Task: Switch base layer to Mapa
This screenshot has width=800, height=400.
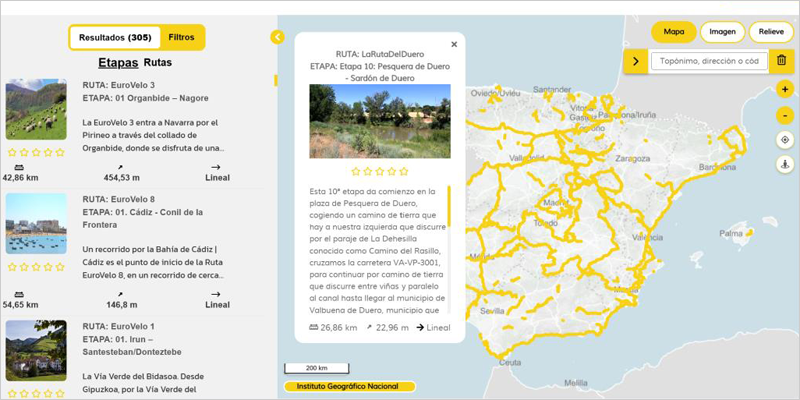Action: 674,32
